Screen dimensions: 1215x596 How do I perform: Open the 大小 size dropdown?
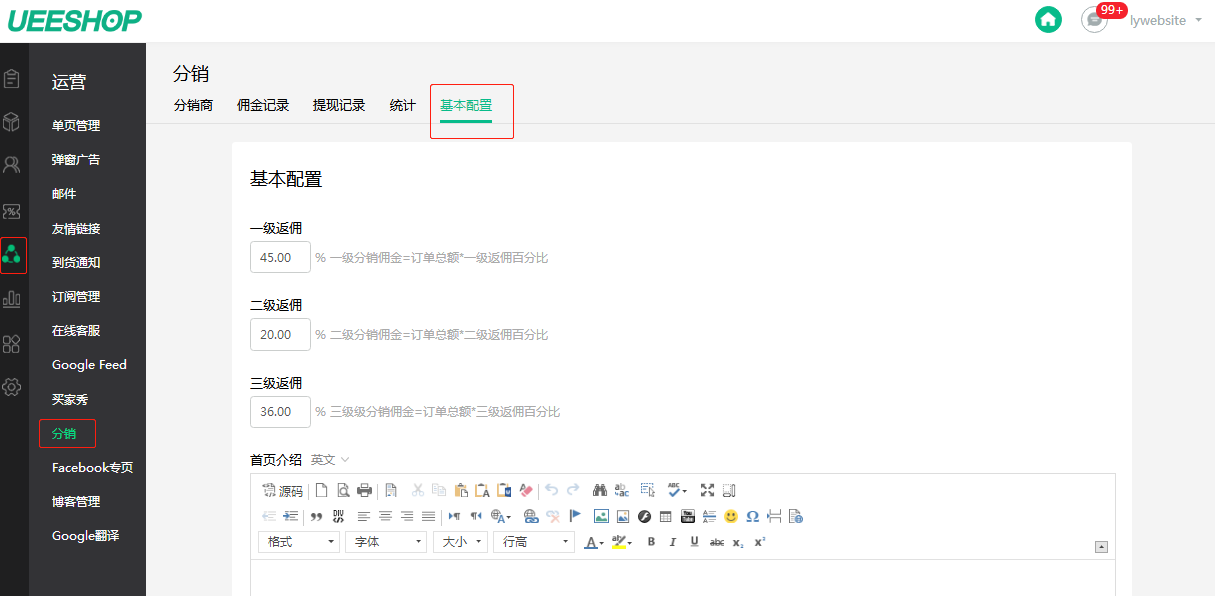click(460, 542)
